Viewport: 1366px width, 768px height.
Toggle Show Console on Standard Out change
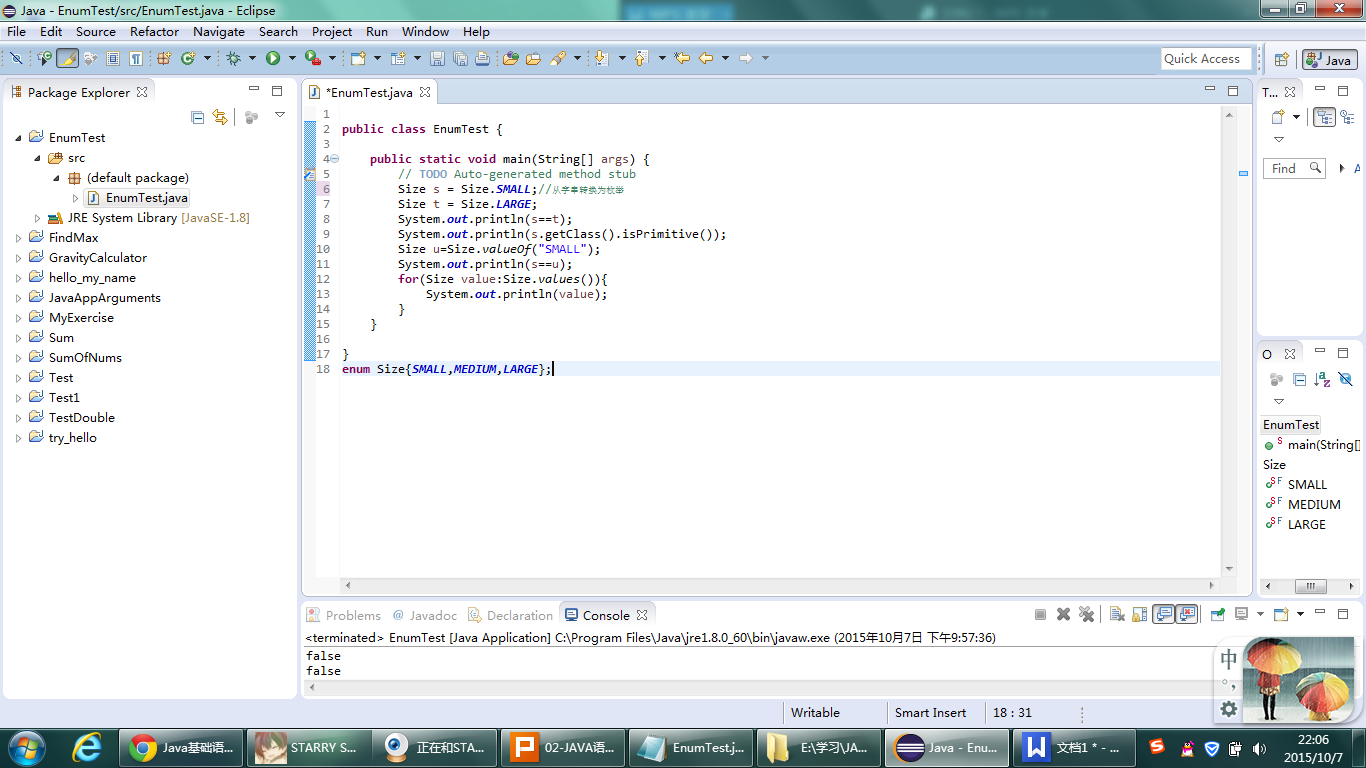click(x=1163, y=614)
